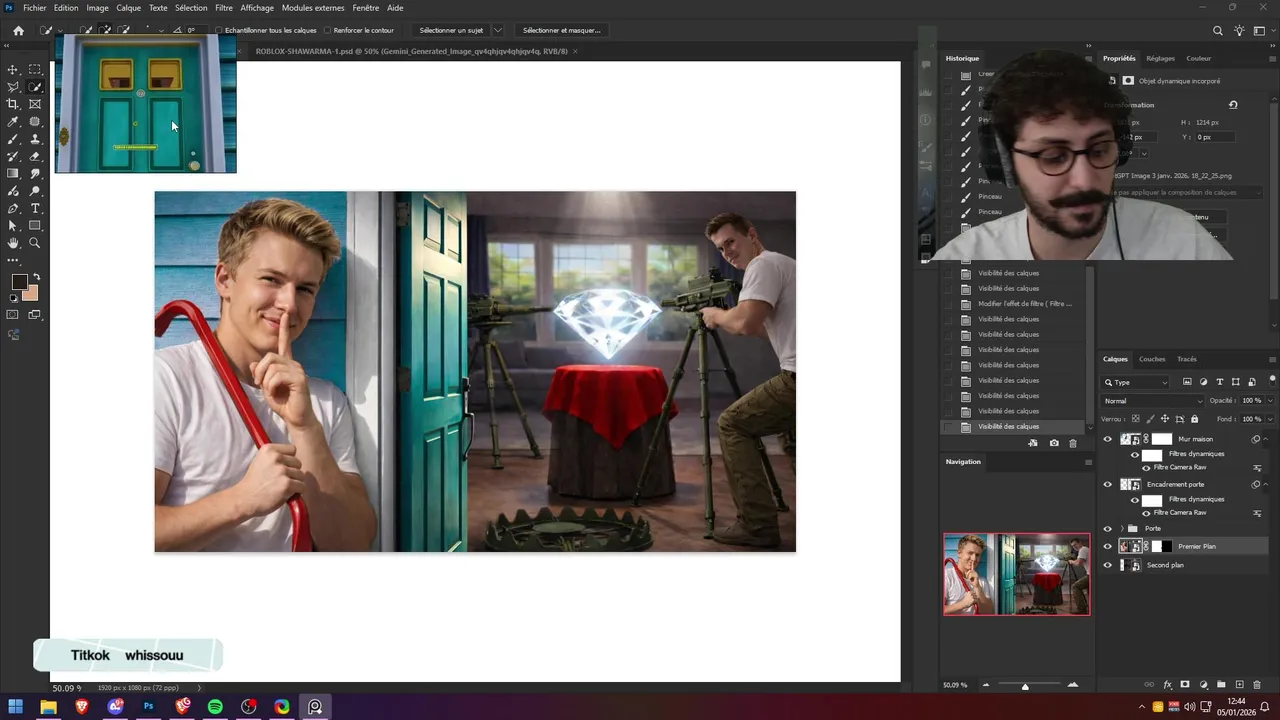Select the Polygonal Lasso tool
Image resolution: width=1280 pixels, height=720 pixels.
(x=13, y=87)
